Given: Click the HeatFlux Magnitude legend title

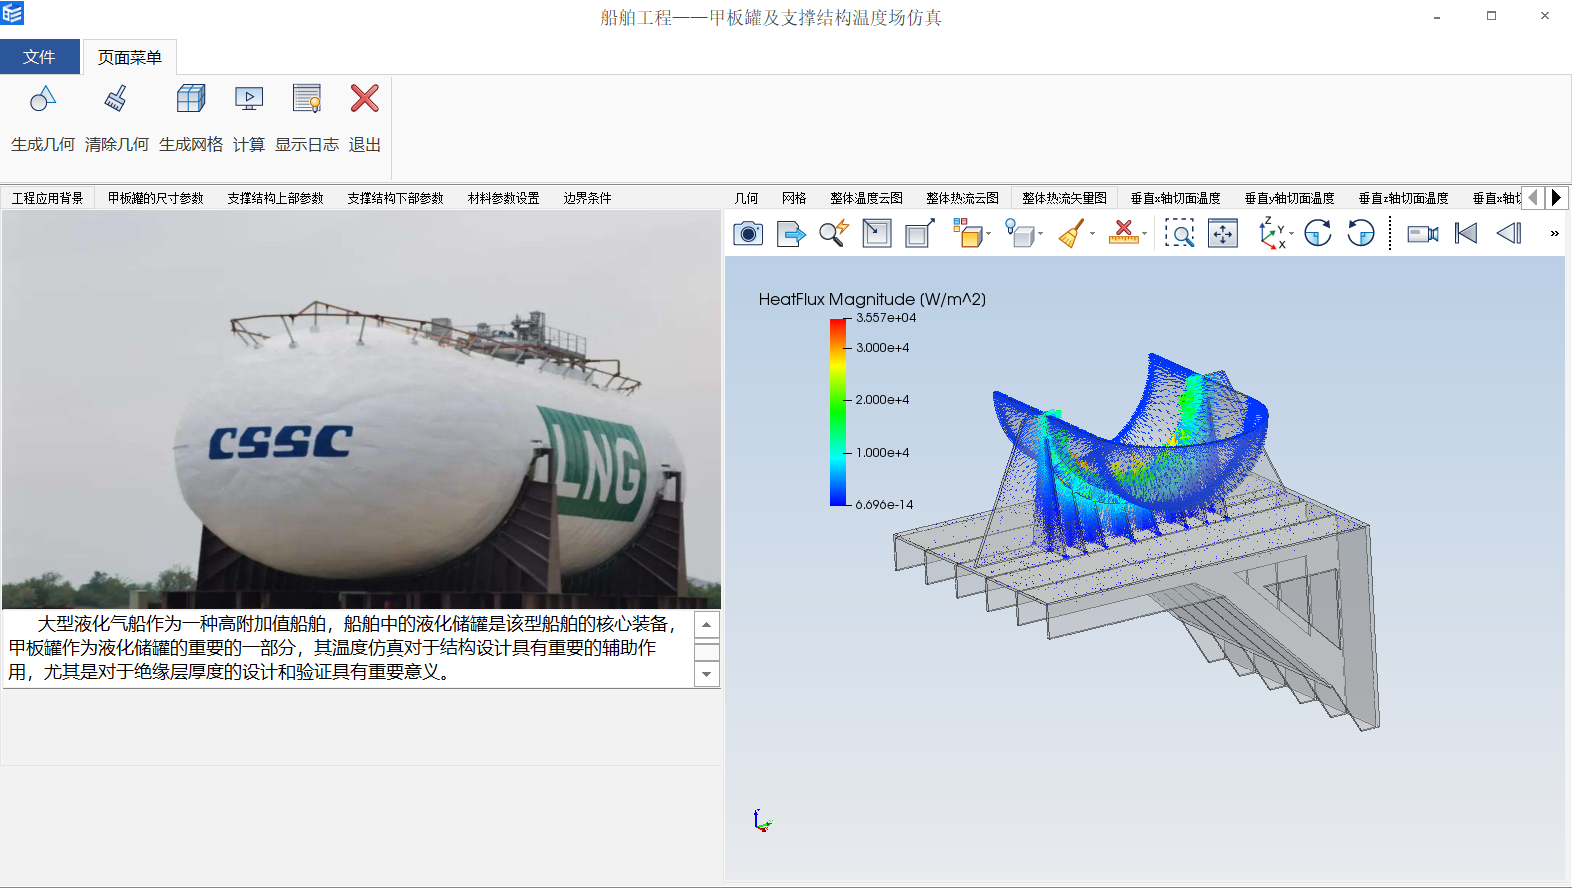Looking at the screenshot, I should pyautogui.click(x=872, y=299).
